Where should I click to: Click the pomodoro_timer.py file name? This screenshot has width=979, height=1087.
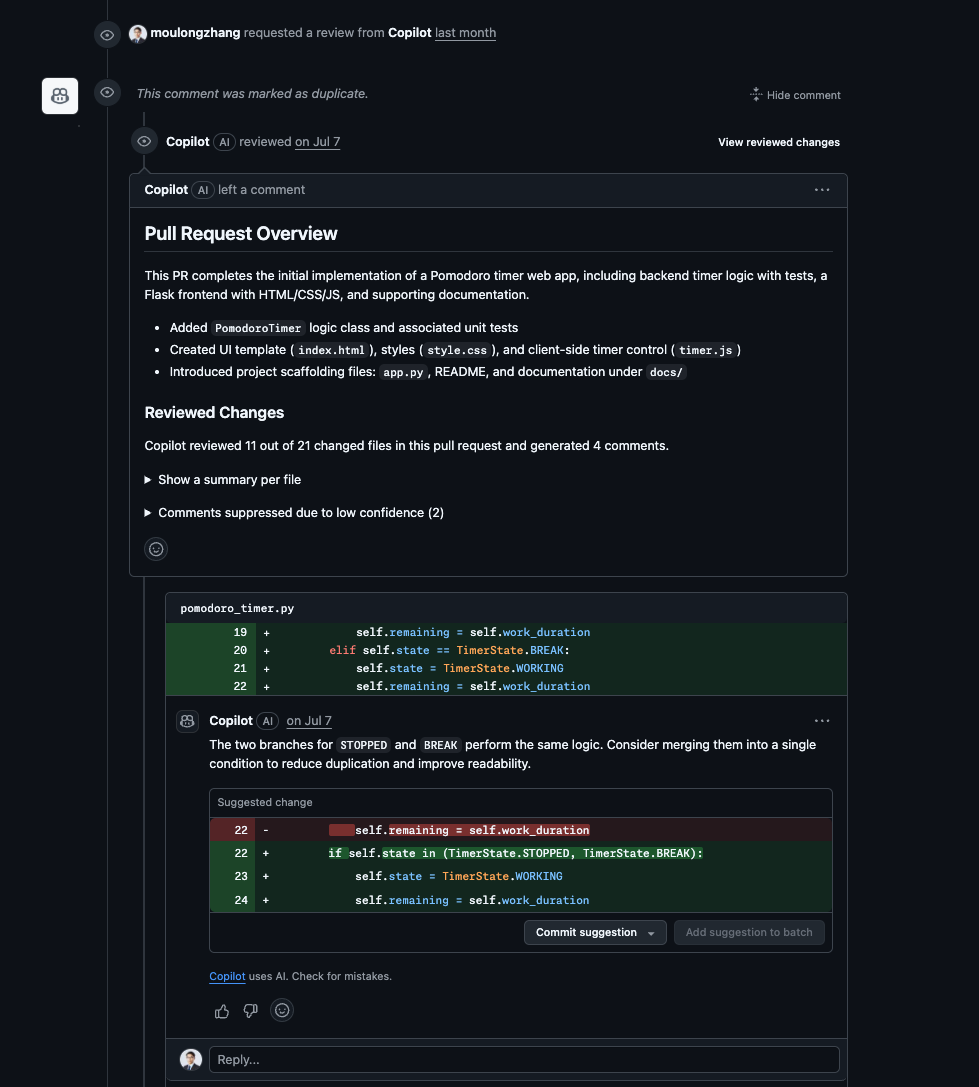point(237,608)
